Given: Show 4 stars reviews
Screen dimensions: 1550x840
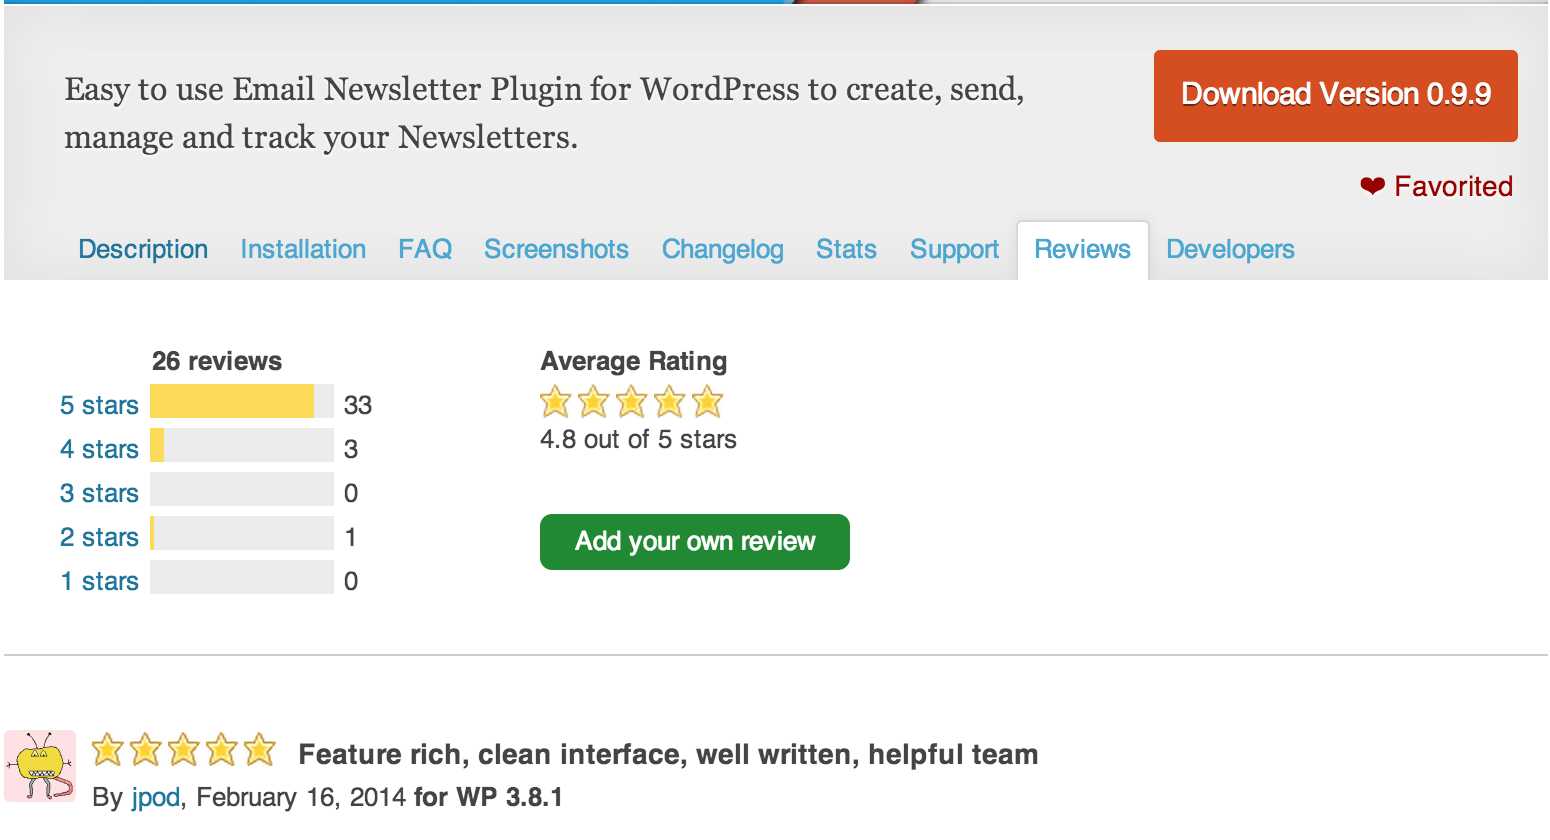Looking at the screenshot, I should (99, 449).
